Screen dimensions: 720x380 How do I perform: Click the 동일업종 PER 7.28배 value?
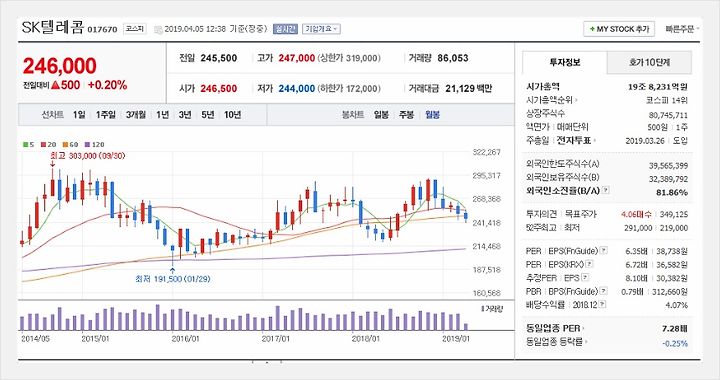click(675, 329)
